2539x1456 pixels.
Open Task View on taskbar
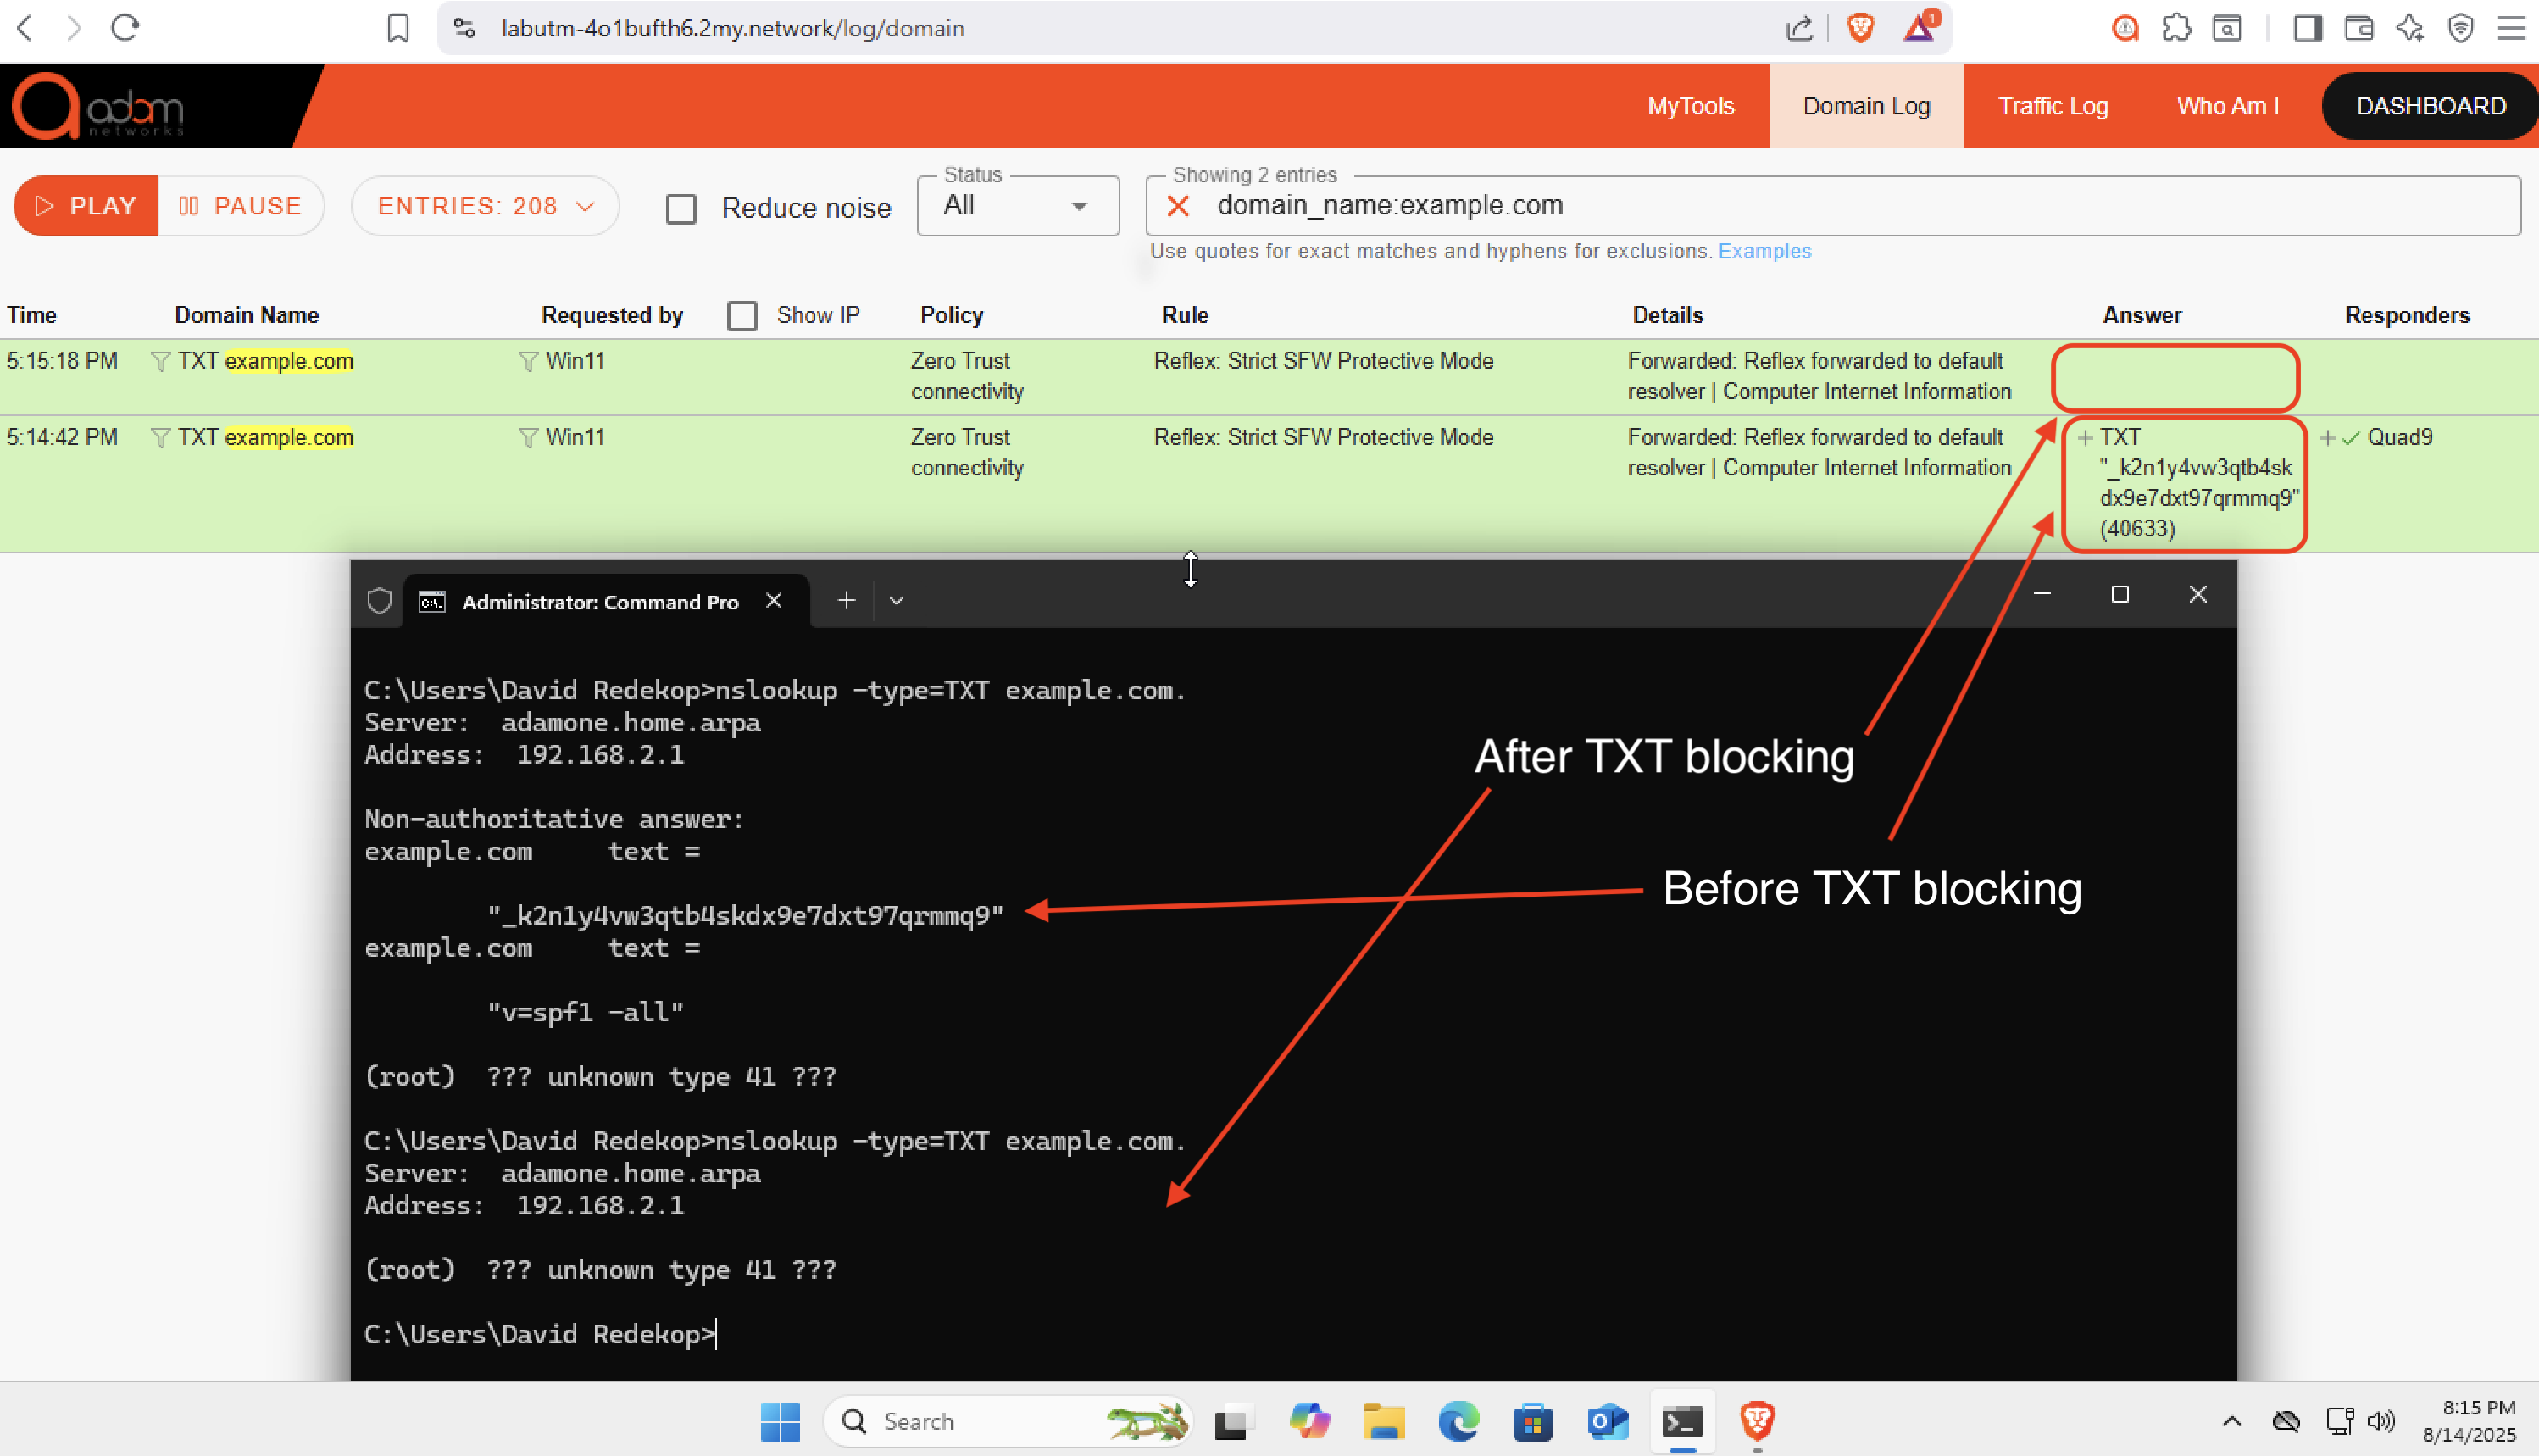1233,1421
